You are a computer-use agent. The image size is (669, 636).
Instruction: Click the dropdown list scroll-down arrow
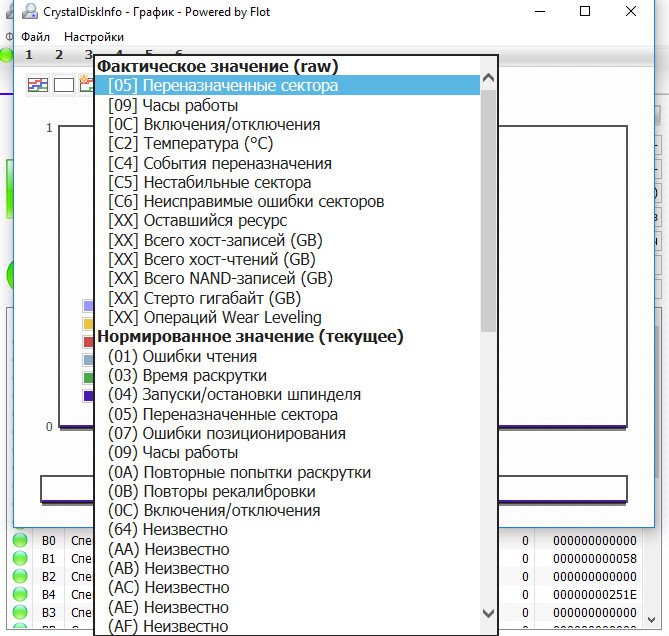[488, 613]
